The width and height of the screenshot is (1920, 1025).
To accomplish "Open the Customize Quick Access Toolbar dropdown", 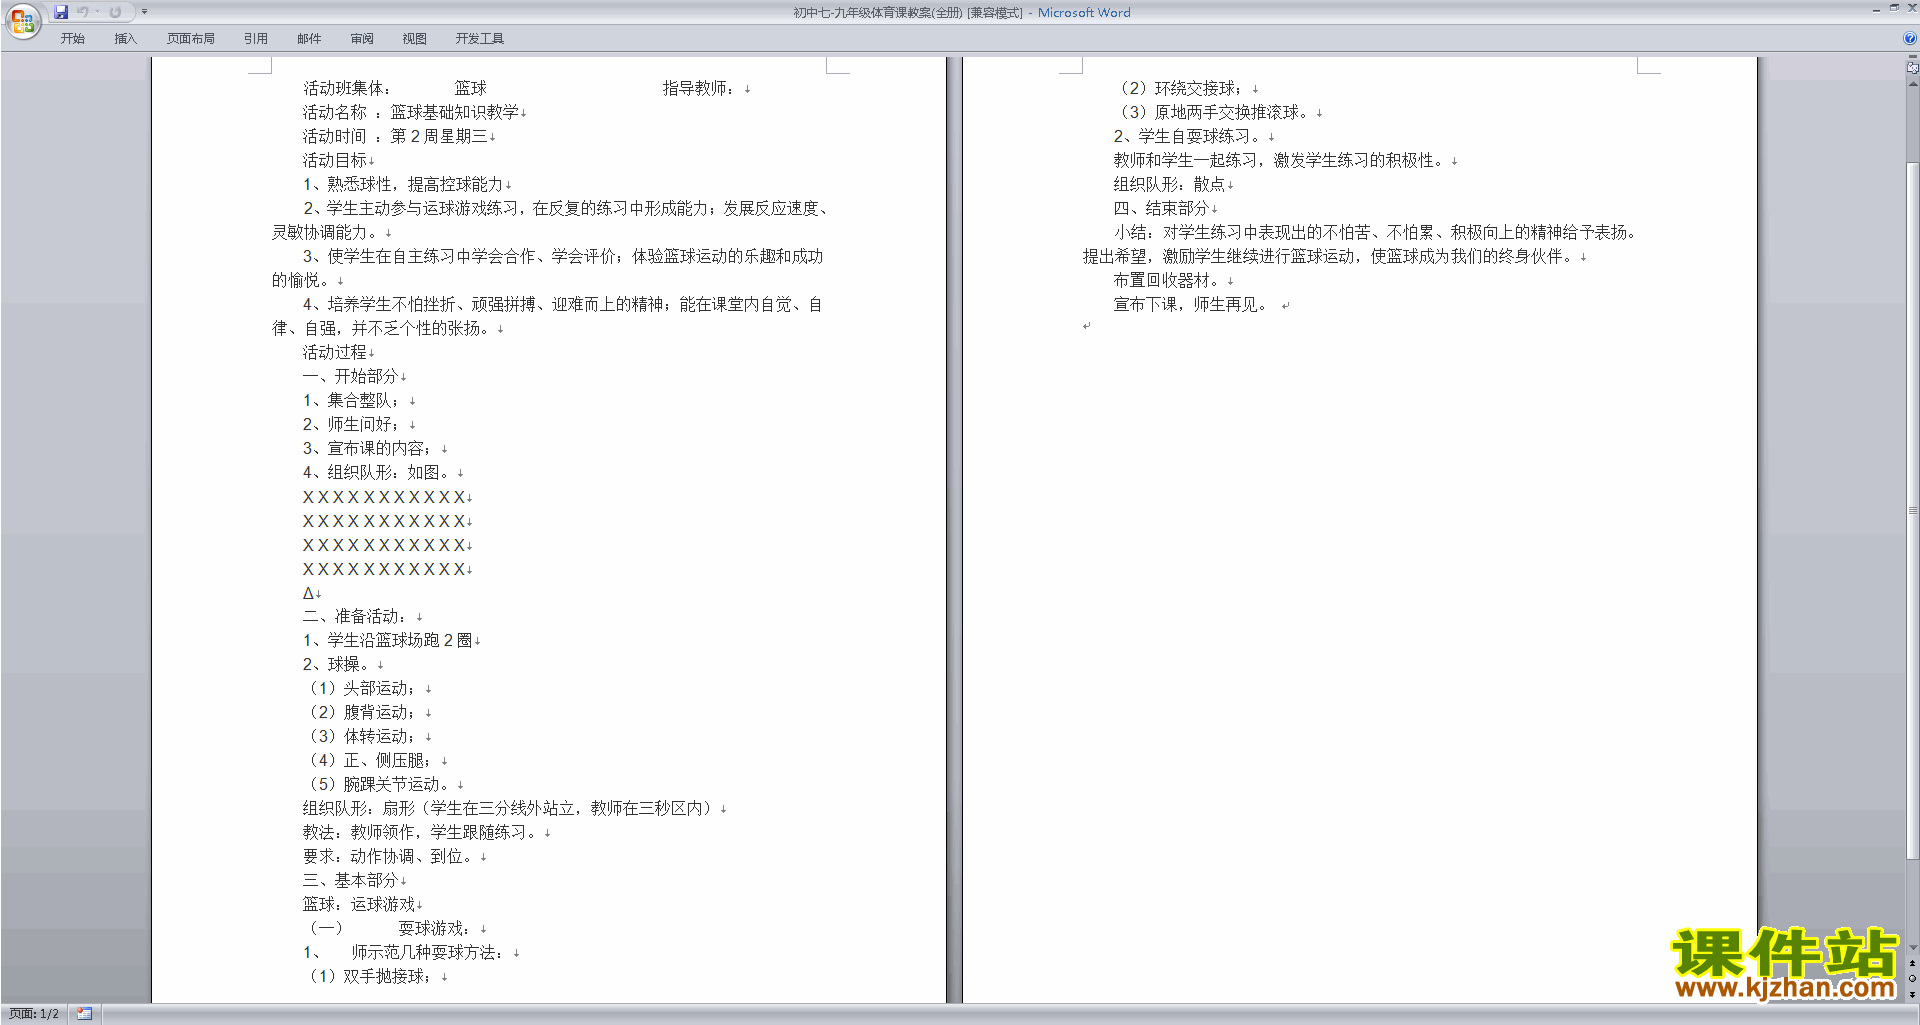I will pyautogui.click(x=144, y=12).
